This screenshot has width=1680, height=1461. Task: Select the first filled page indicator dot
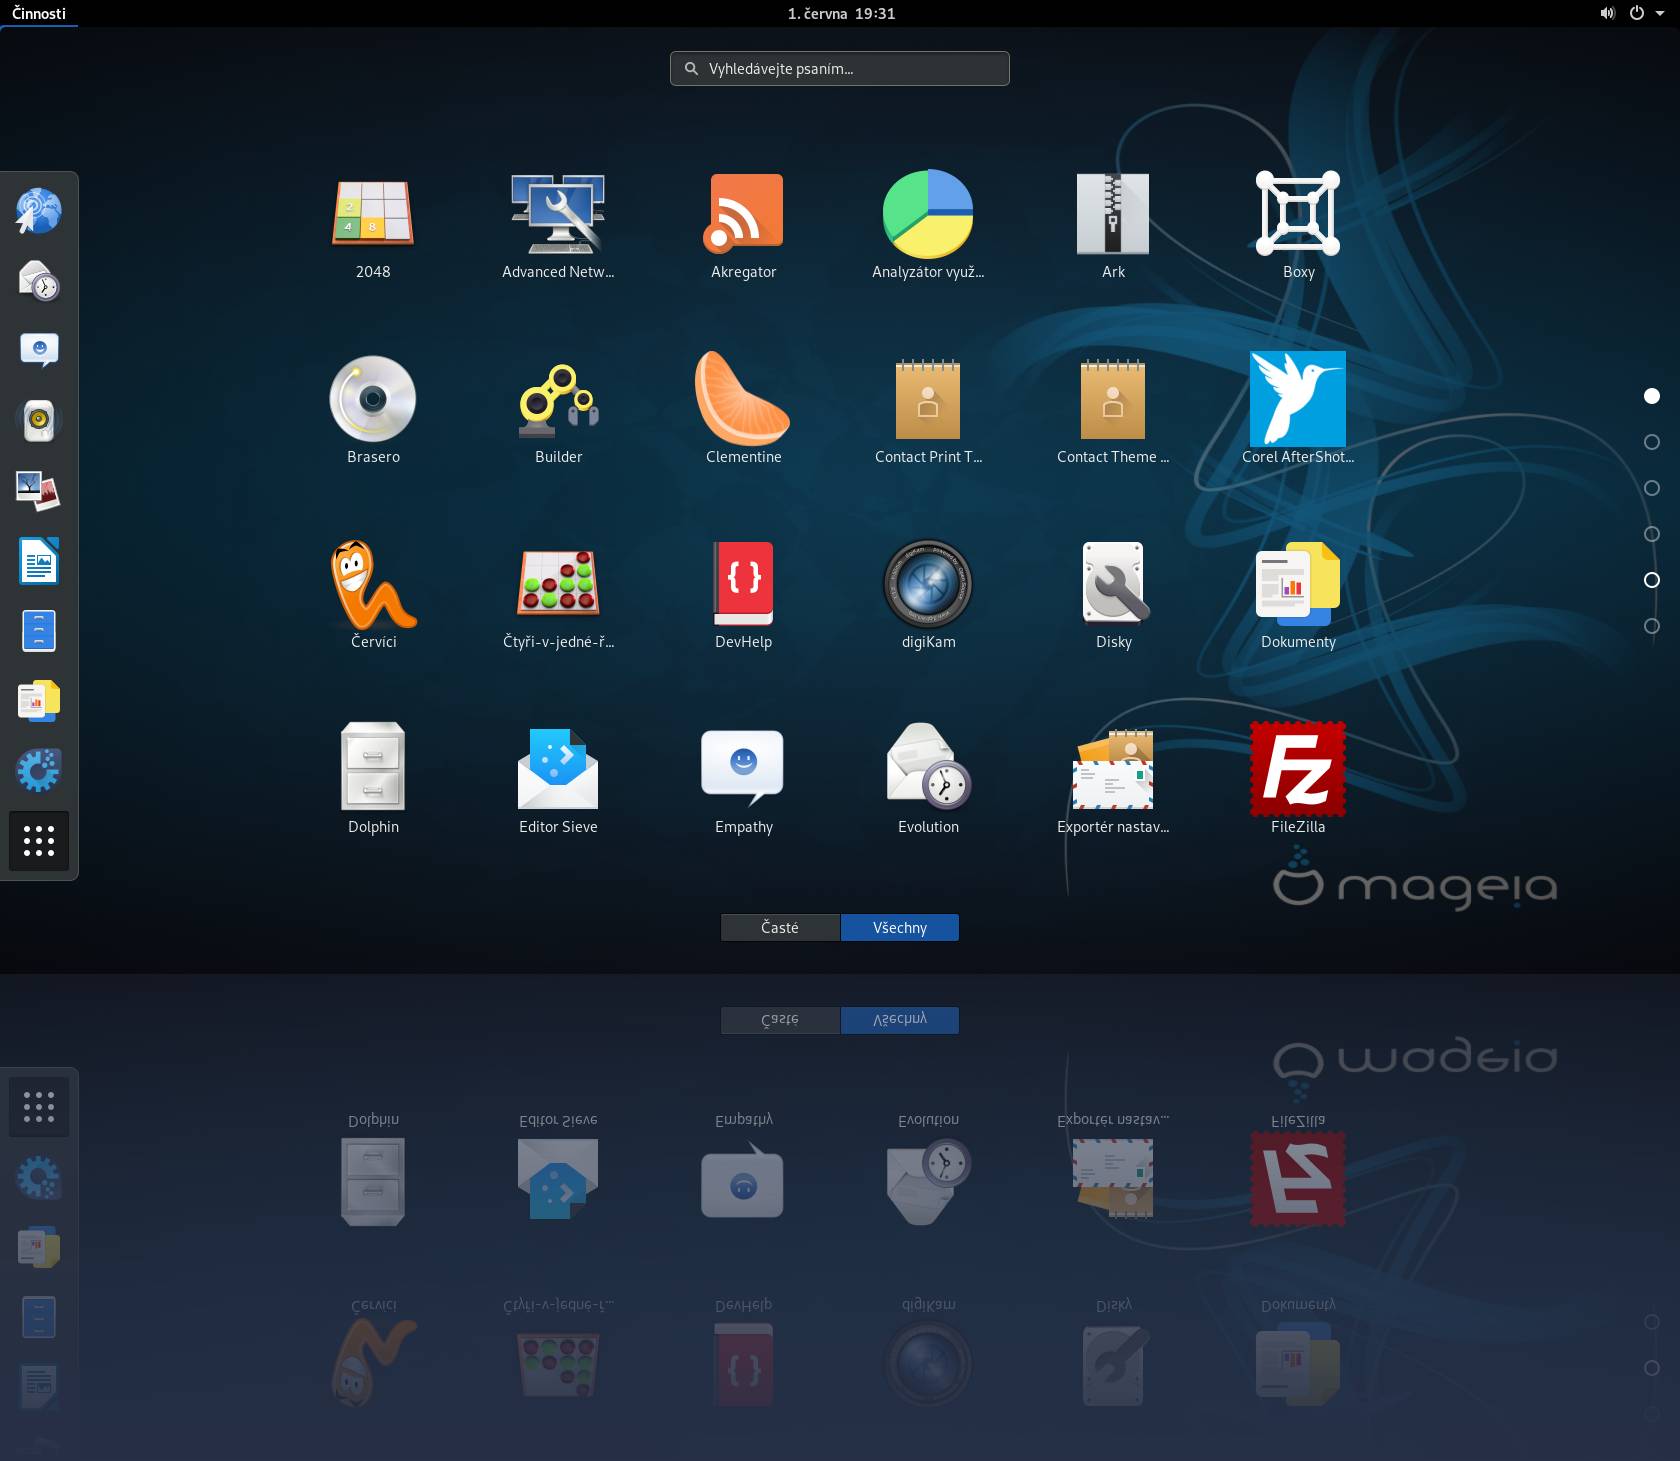(1652, 396)
